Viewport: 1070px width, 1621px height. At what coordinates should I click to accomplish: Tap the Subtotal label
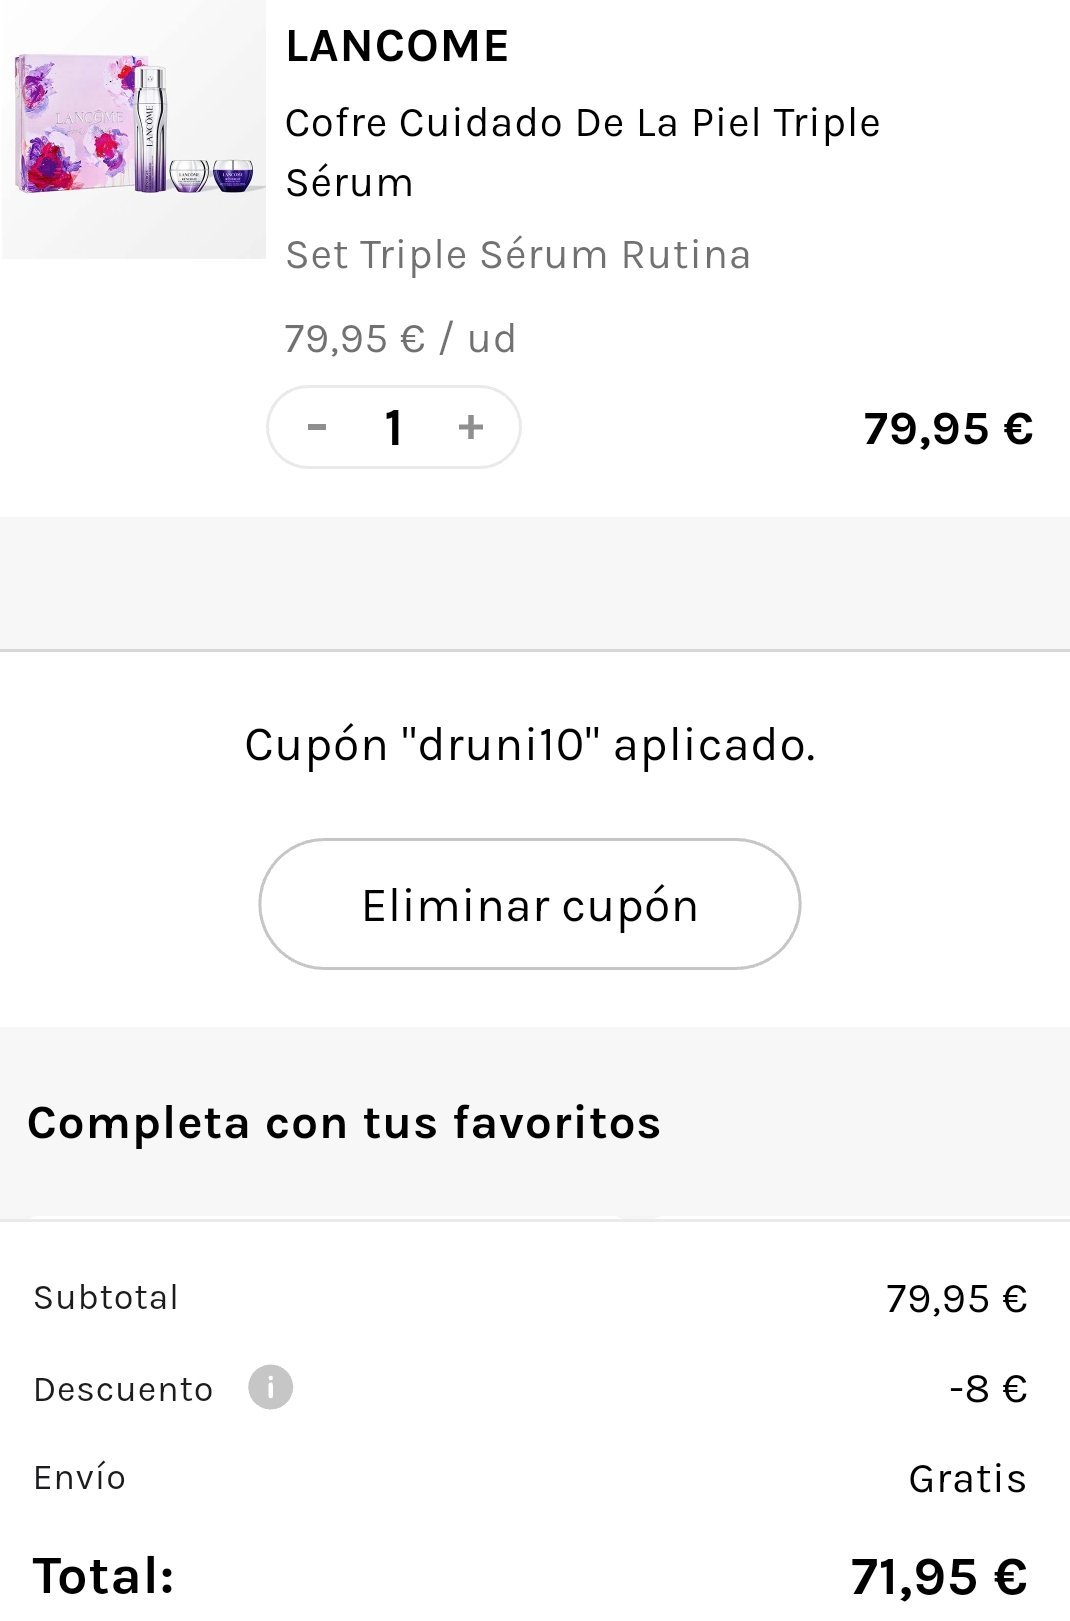point(106,1298)
